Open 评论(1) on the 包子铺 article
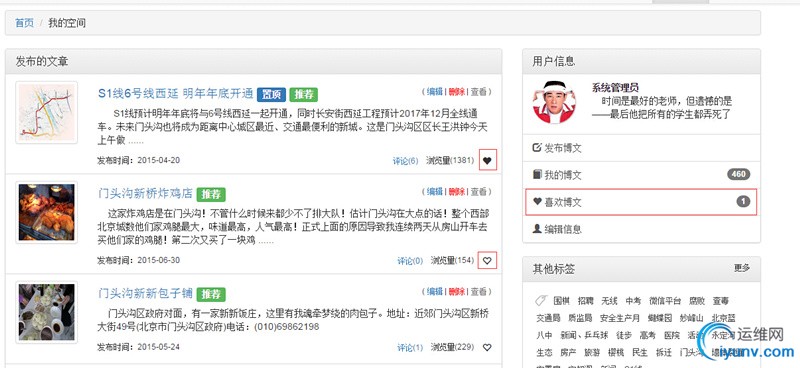 coord(410,348)
